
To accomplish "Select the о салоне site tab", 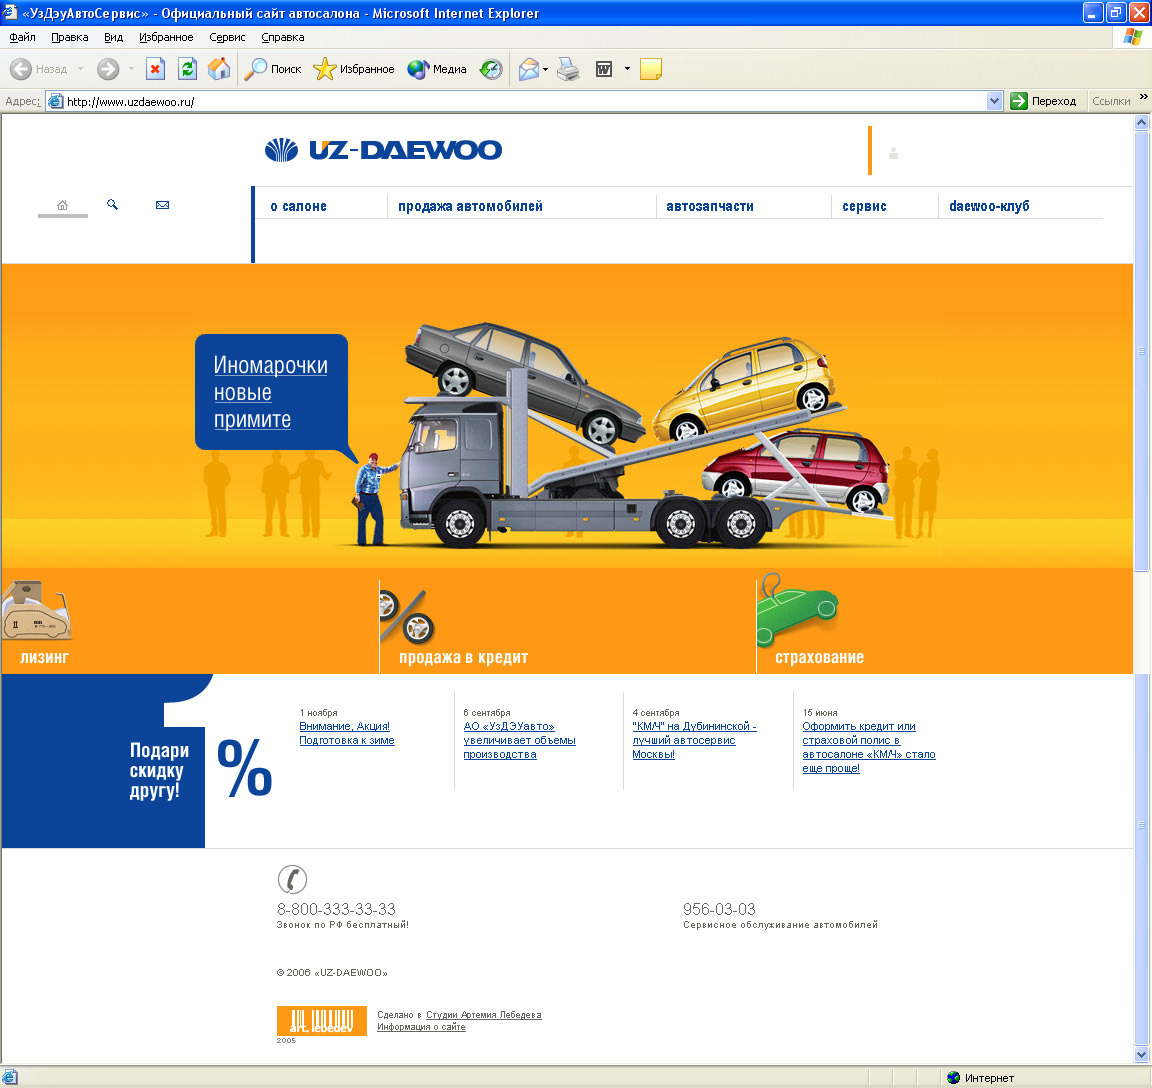I will pyautogui.click(x=298, y=206).
